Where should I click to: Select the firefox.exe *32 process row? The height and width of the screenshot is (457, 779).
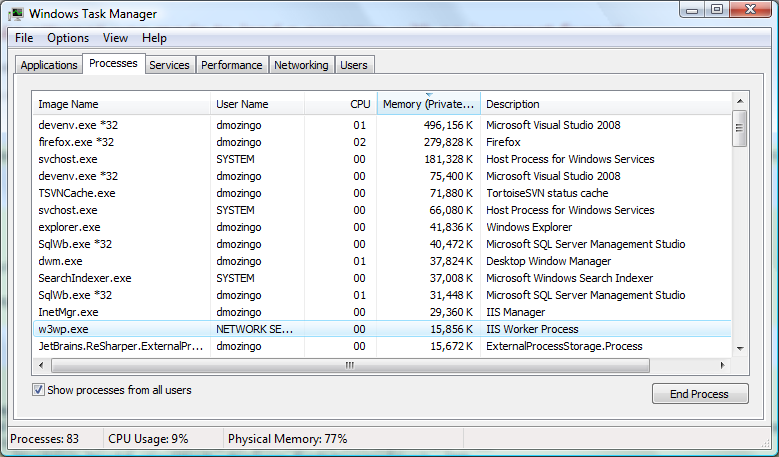coord(382,142)
